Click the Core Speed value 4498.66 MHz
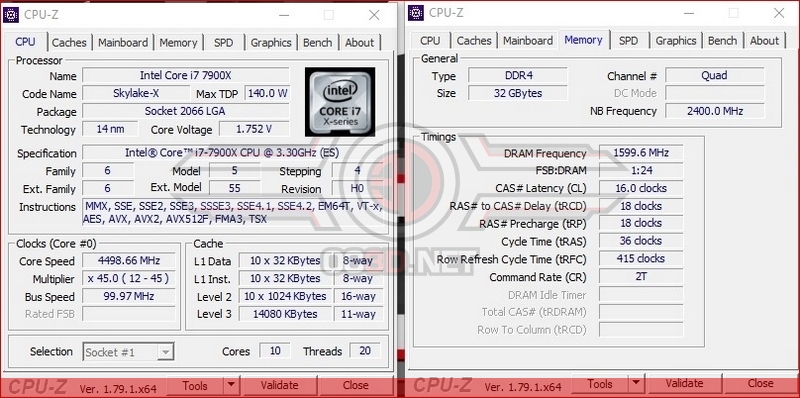The height and width of the screenshot is (398, 800). tap(129, 261)
